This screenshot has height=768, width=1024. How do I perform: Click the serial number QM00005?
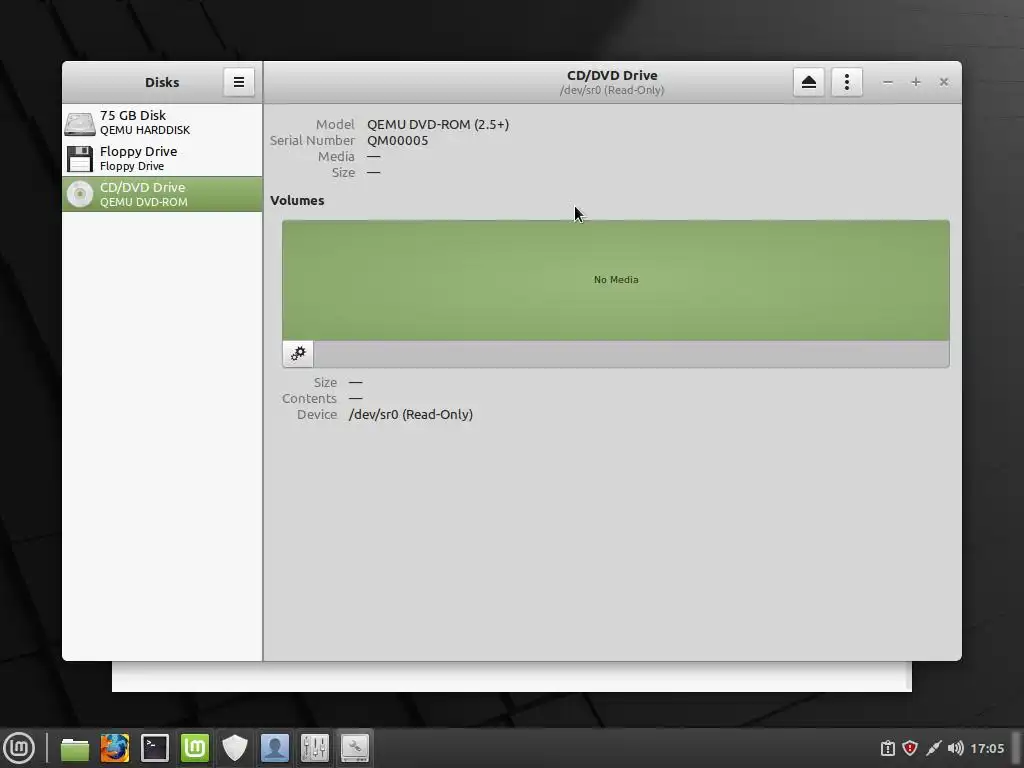398,140
